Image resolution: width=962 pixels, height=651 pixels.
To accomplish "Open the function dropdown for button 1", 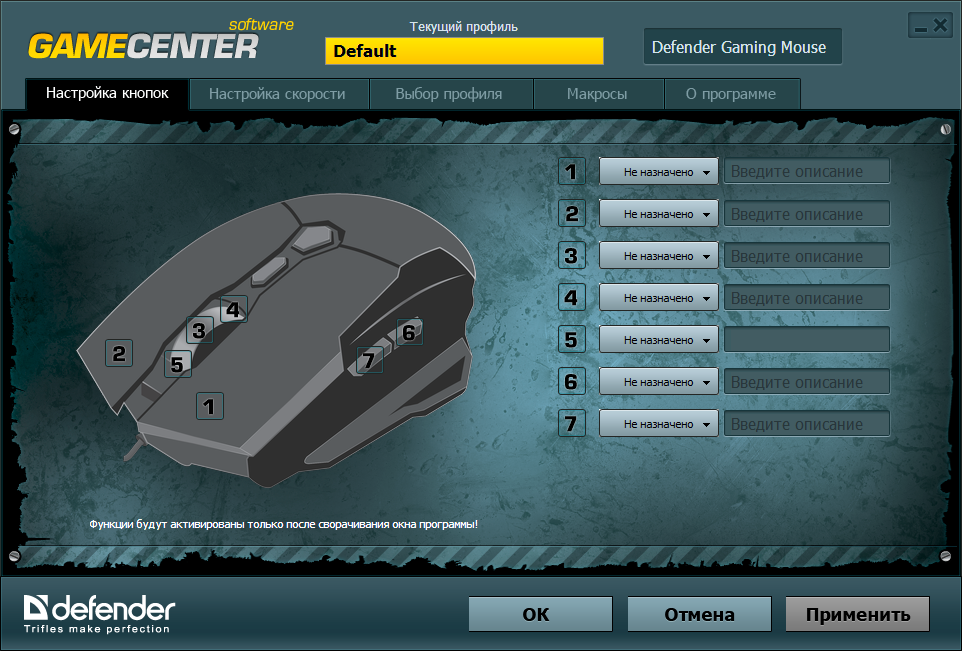I will pyautogui.click(x=658, y=172).
